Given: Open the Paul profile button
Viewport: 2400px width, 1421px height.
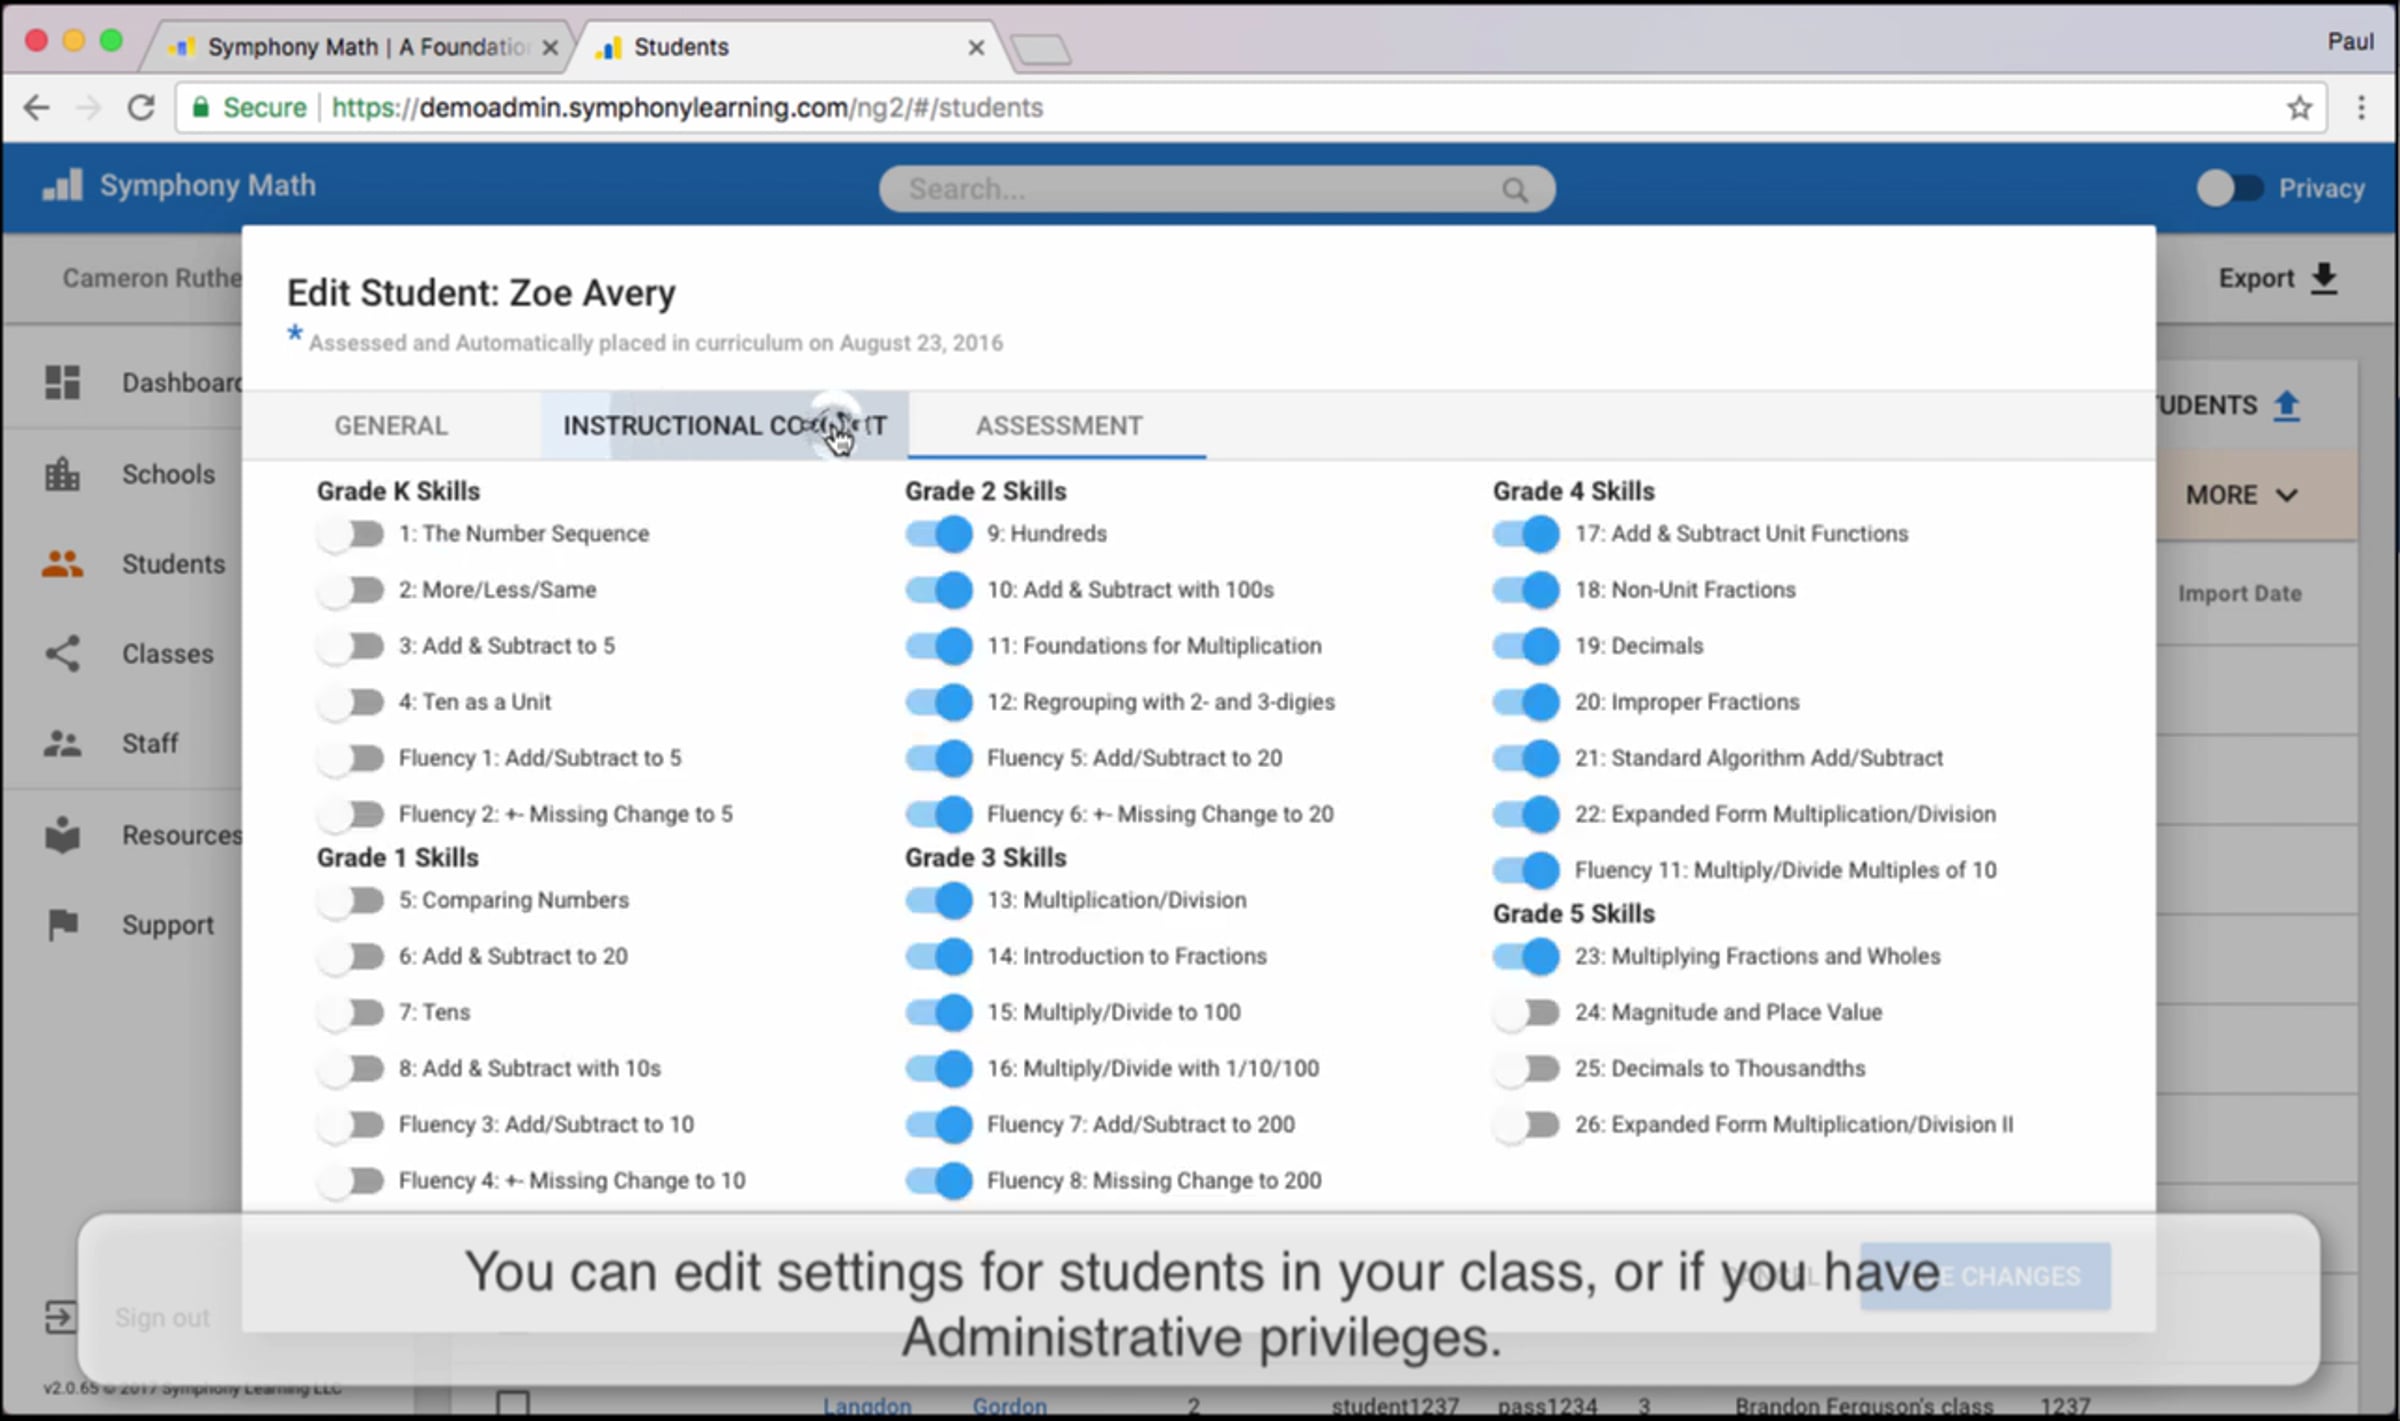Looking at the screenshot, I should pos(2350,42).
